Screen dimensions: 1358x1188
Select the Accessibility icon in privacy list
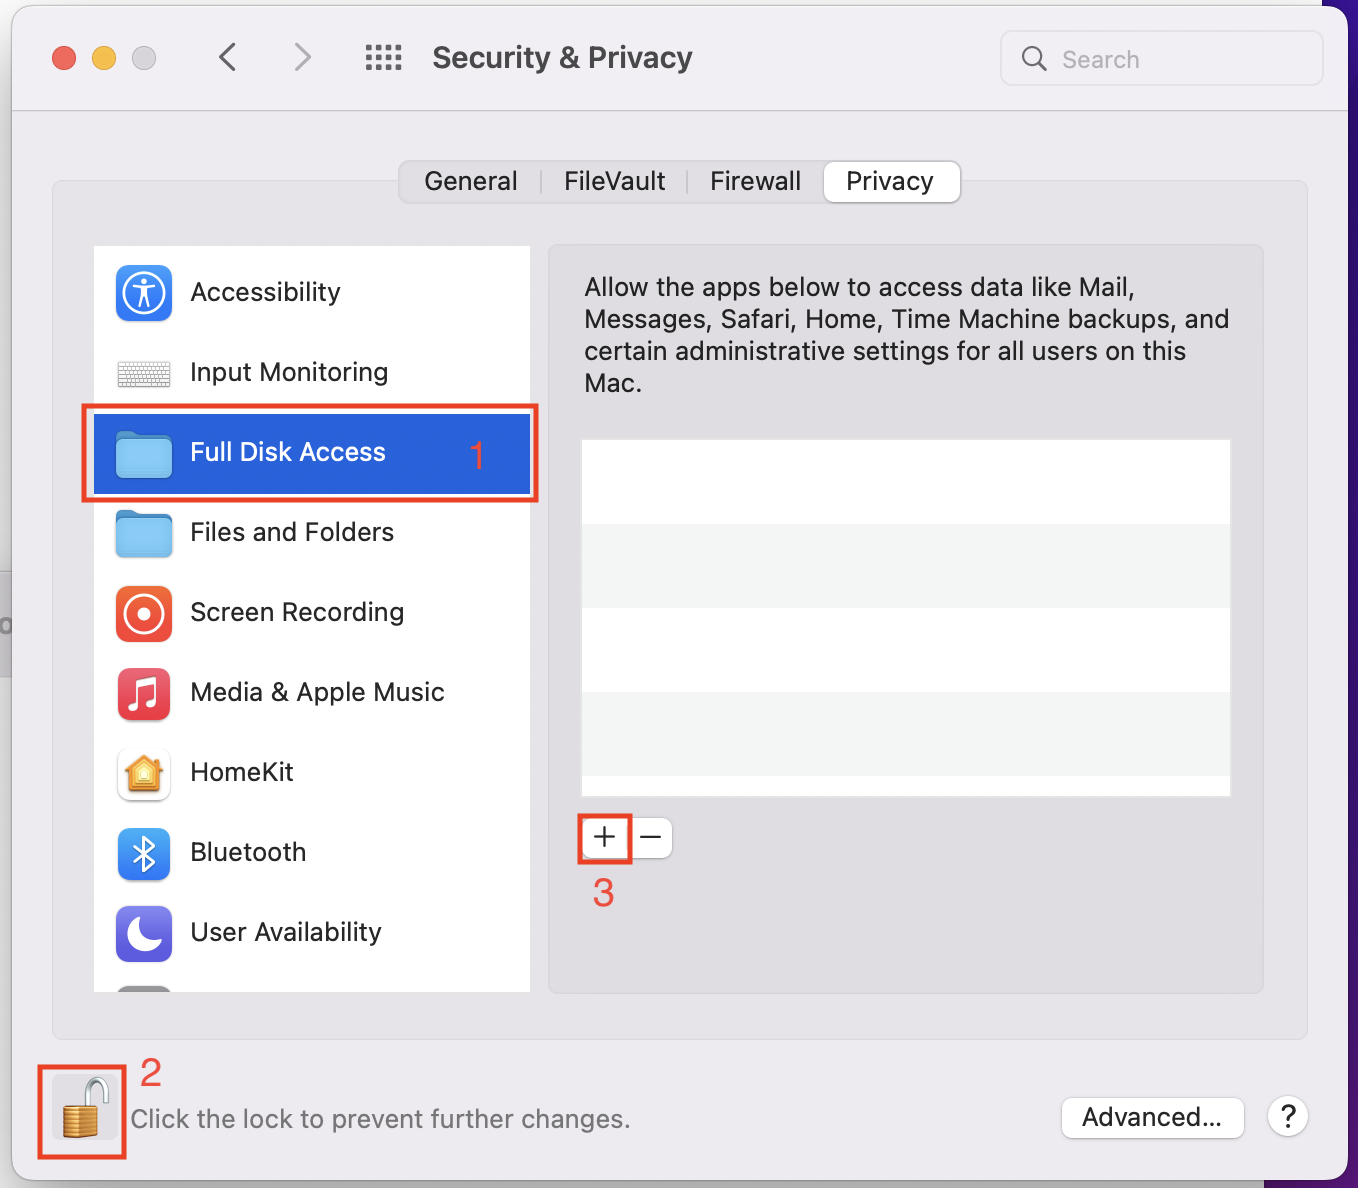click(x=144, y=293)
